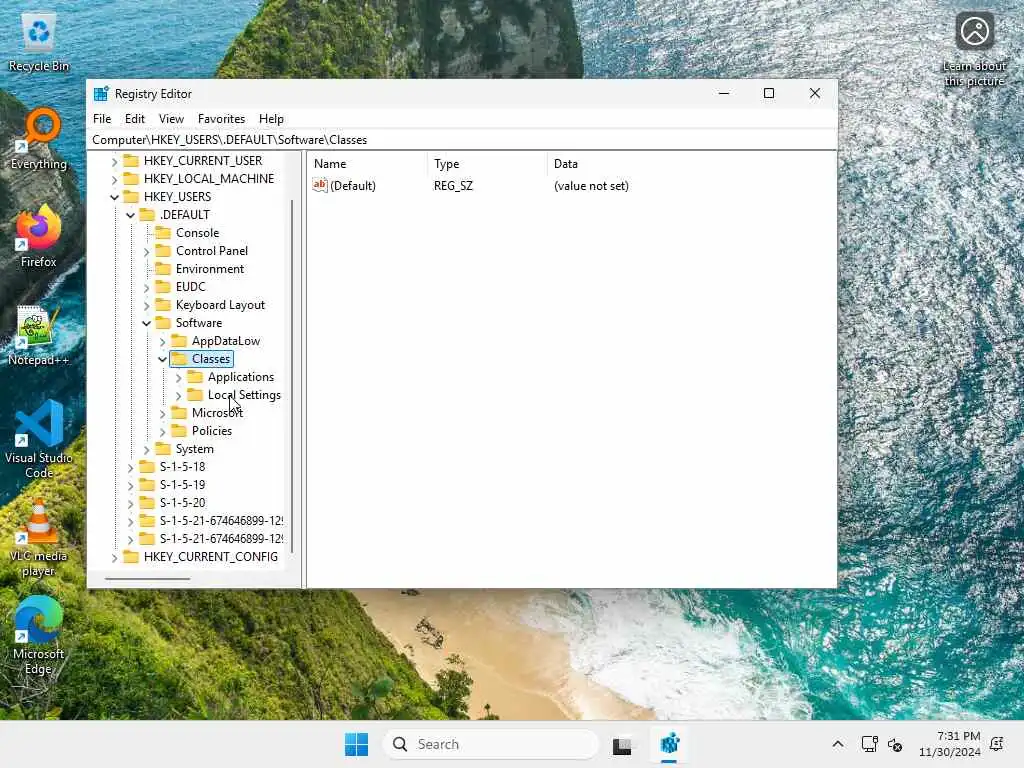Select the Software key label
1024x768 pixels.
[x=199, y=323]
